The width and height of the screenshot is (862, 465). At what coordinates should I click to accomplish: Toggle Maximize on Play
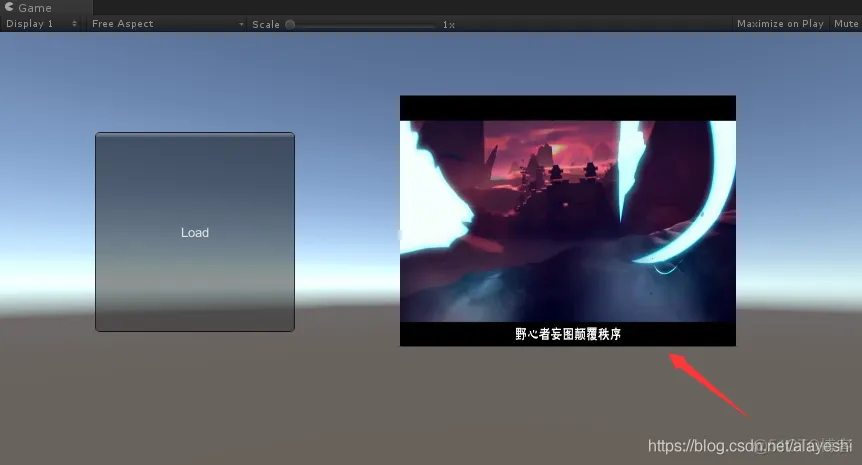pyautogui.click(x=780, y=24)
